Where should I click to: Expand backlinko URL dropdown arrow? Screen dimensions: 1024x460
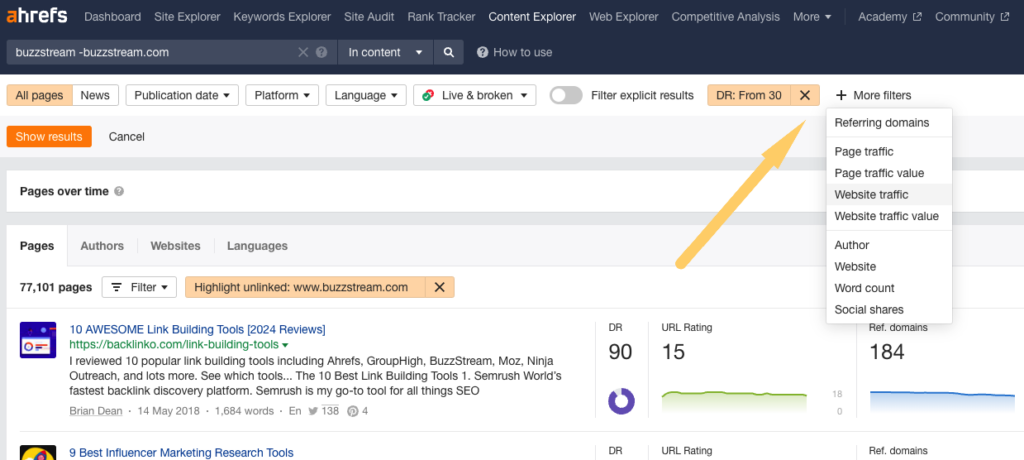tap(285, 345)
